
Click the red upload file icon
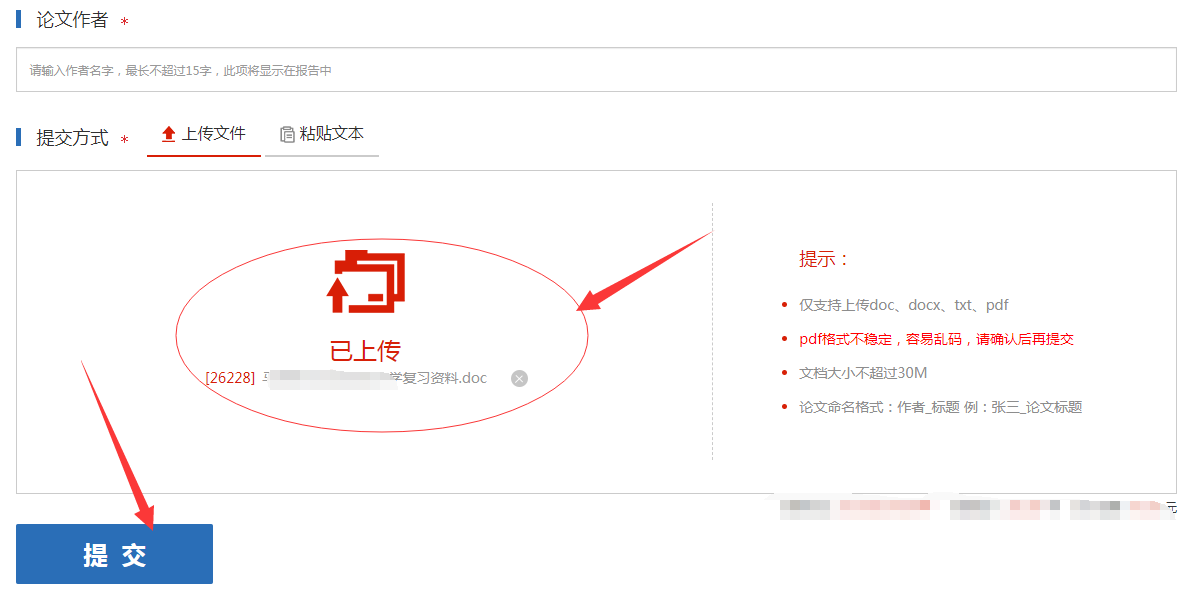click(366, 282)
